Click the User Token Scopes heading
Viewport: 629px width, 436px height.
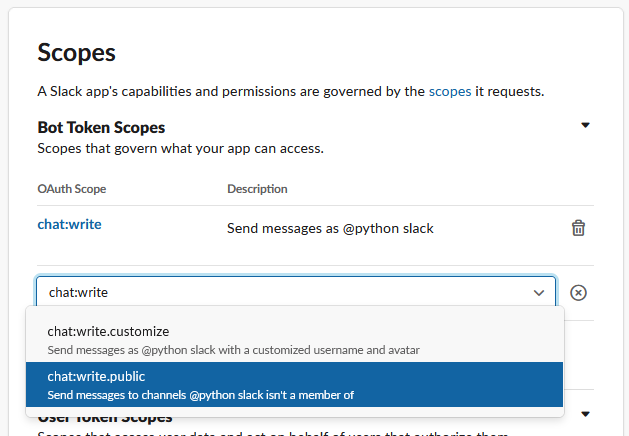105,418
